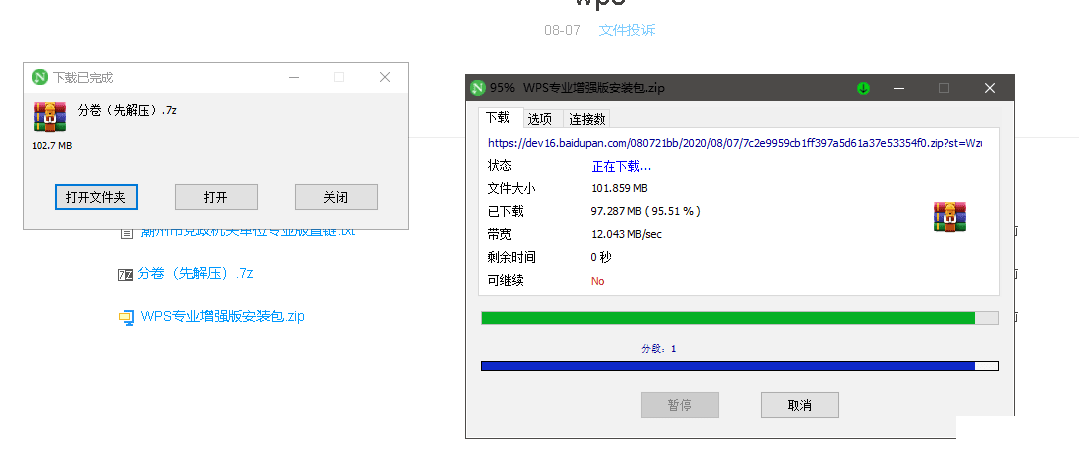1079x467 pixels.
Task: Click the blue segment progress bar
Action: pyautogui.click(x=740, y=366)
